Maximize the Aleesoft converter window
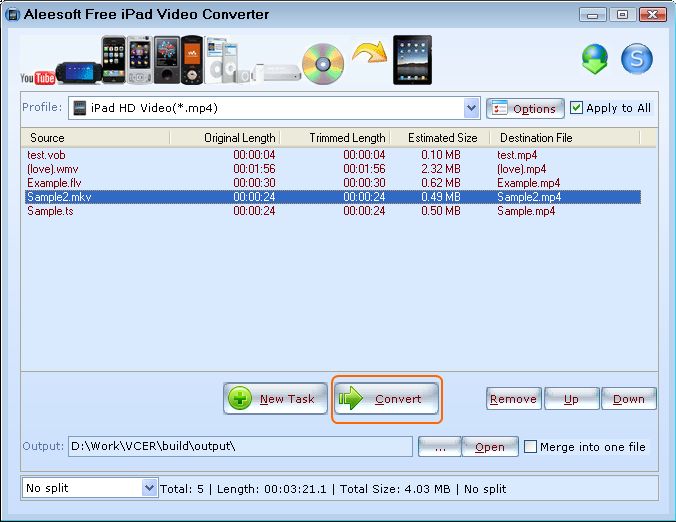The height and width of the screenshot is (522, 676). pyautogui.click(x=622, y=15)
